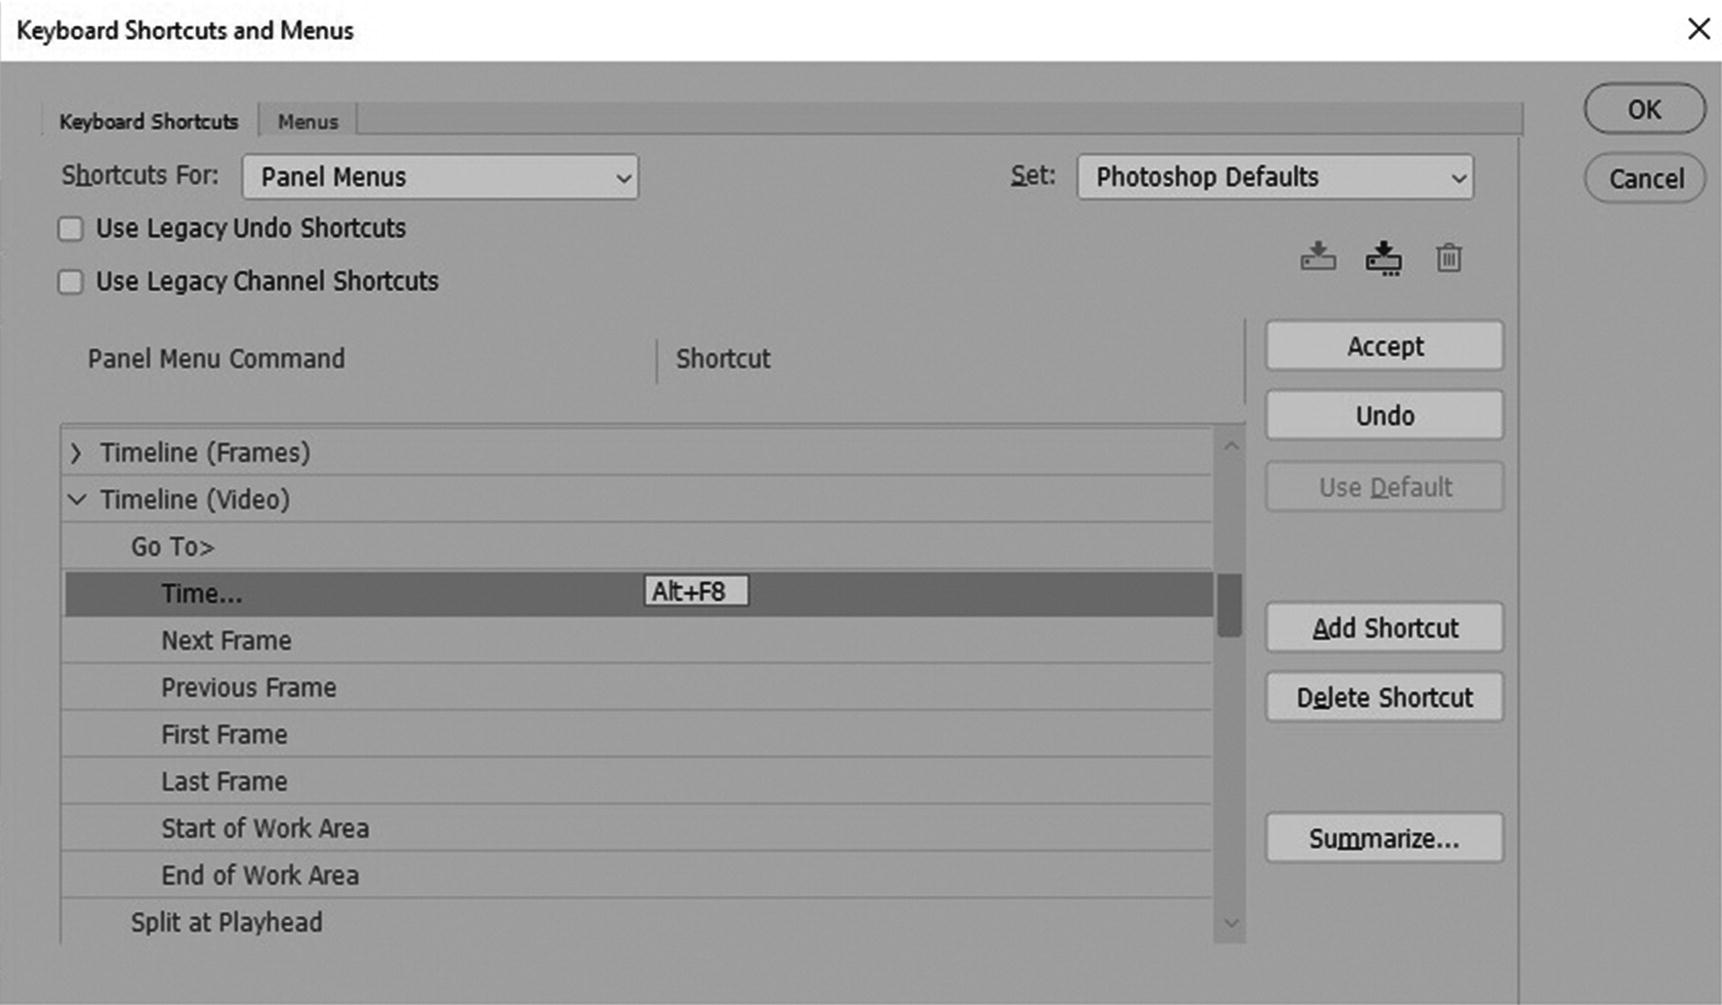
Task: Enable Use Legacy Channel Shortcuts checkbox
Action: coord(71,282)
